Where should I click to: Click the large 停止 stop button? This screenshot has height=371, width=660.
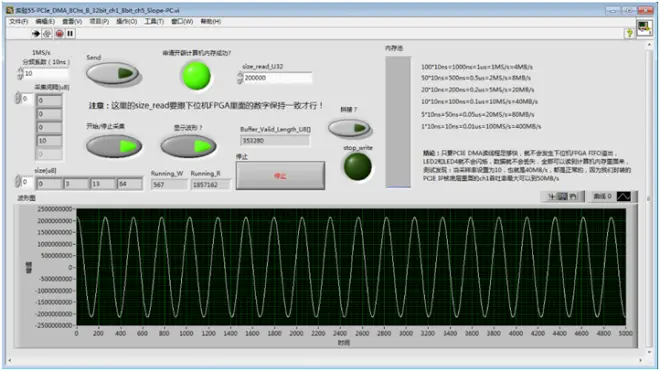[x=280, y=176]
